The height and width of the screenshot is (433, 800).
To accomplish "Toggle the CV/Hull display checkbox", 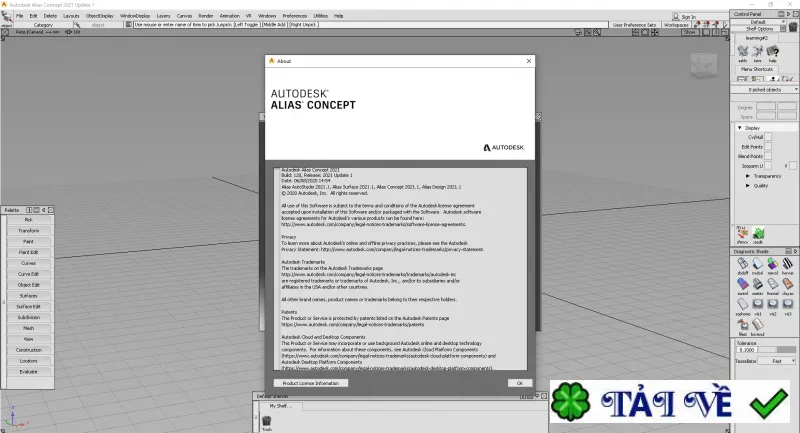I will tap(768, 137).
